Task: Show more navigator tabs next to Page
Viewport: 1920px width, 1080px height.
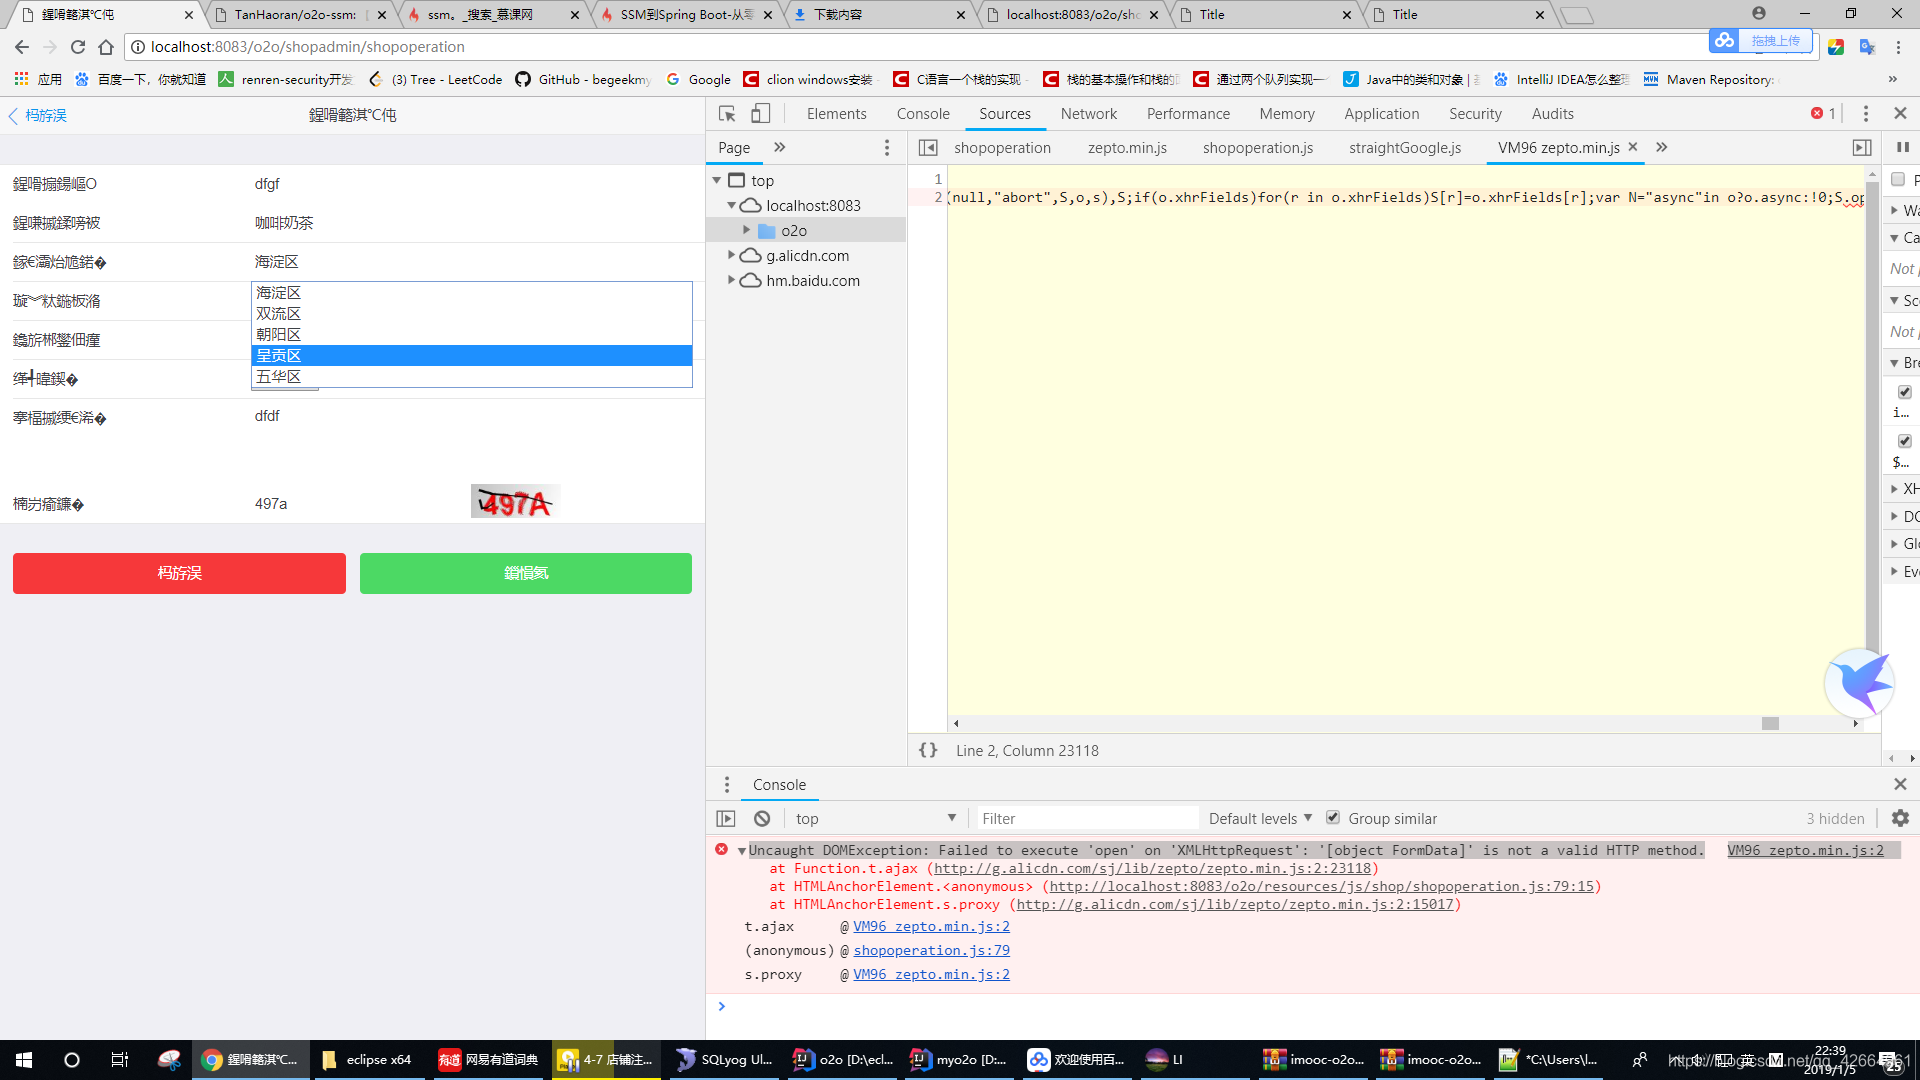Action: tap(780, 148)
